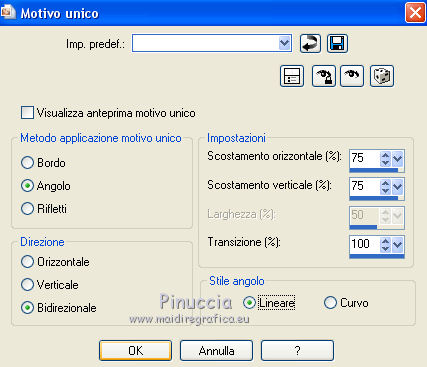Expand the Scostamento orizzontale slider dropdown arrow

pos(397,159)
